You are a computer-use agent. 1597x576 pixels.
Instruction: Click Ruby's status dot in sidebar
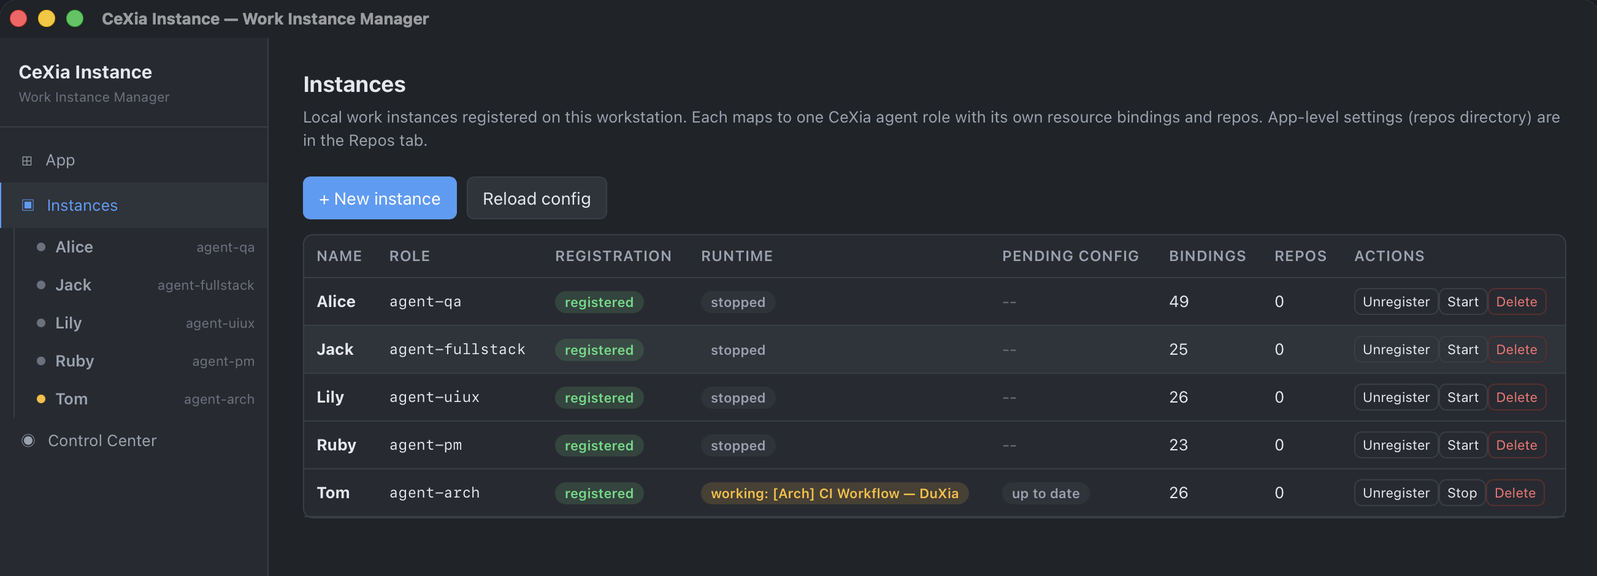click(x=41, y=361)
